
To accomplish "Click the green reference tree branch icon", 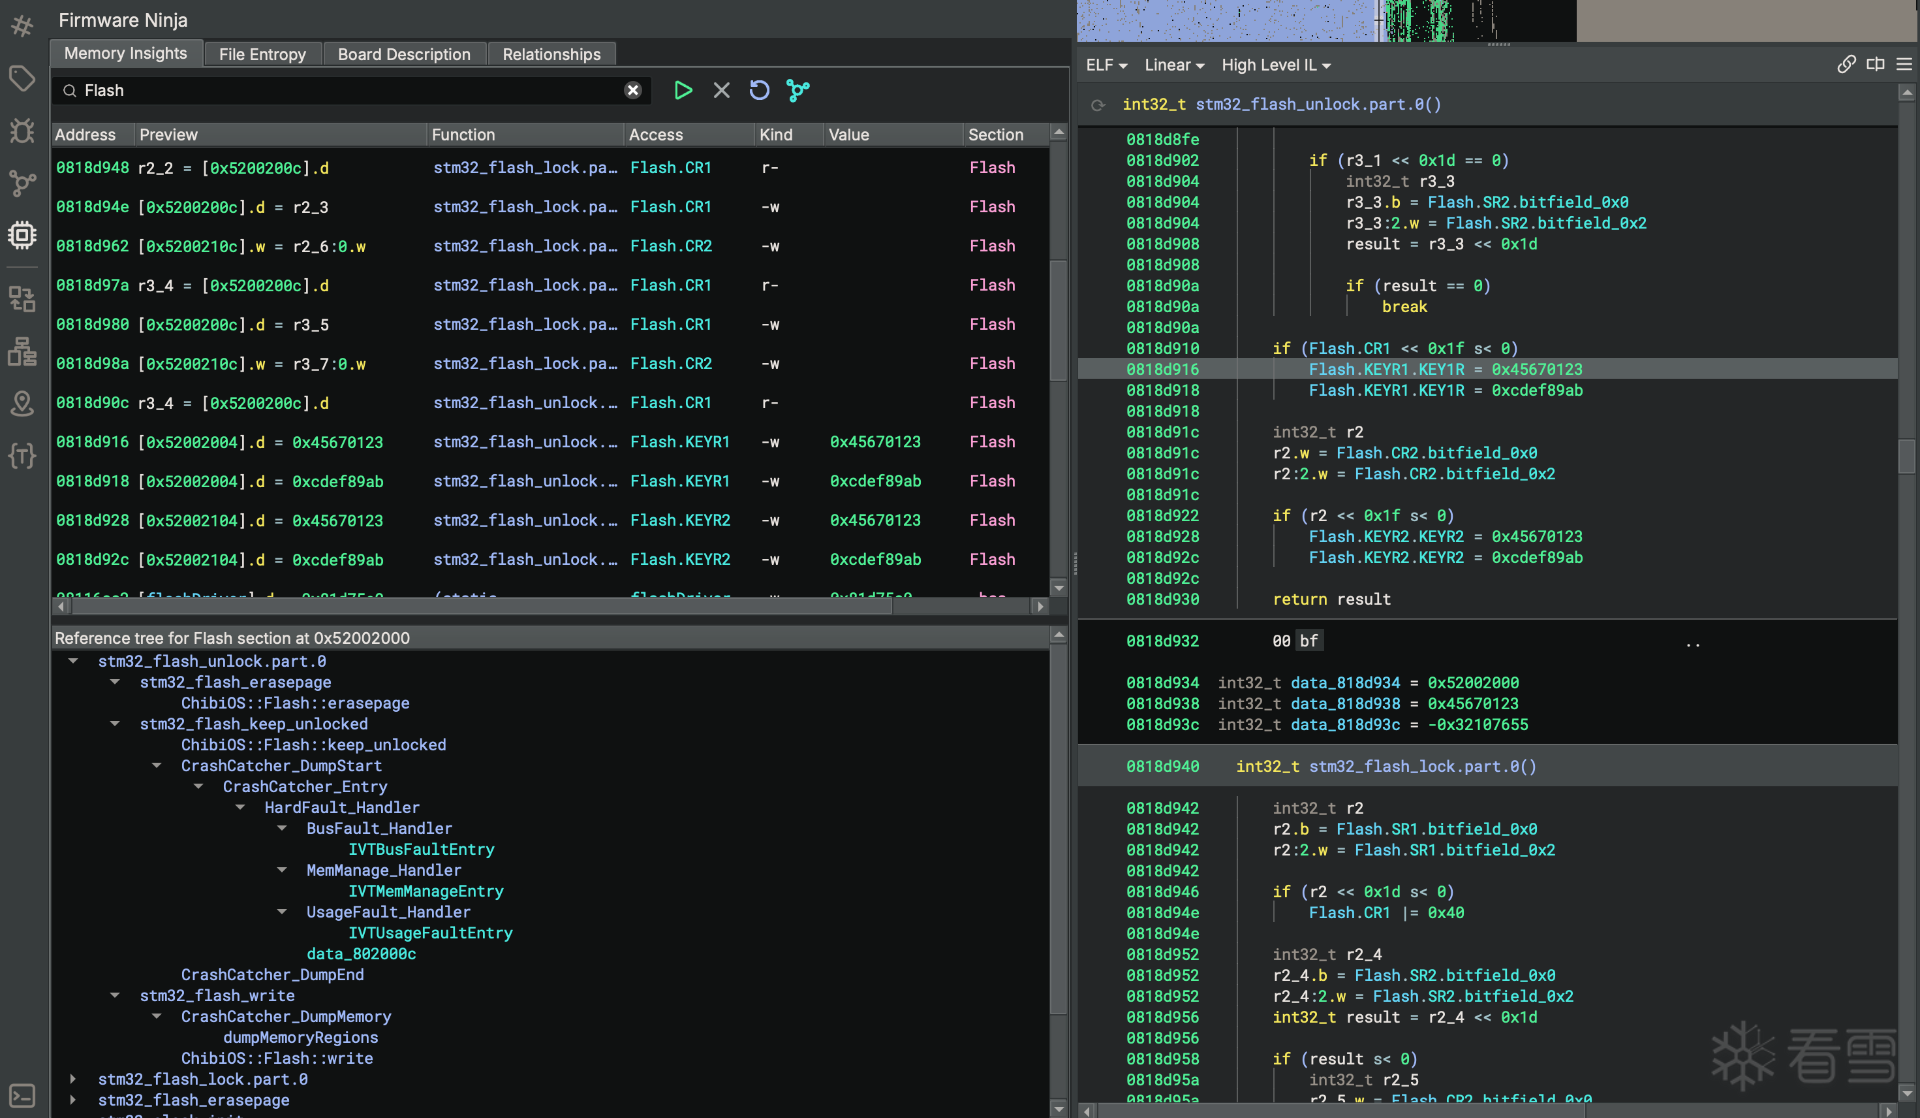I will pos(797,91).
